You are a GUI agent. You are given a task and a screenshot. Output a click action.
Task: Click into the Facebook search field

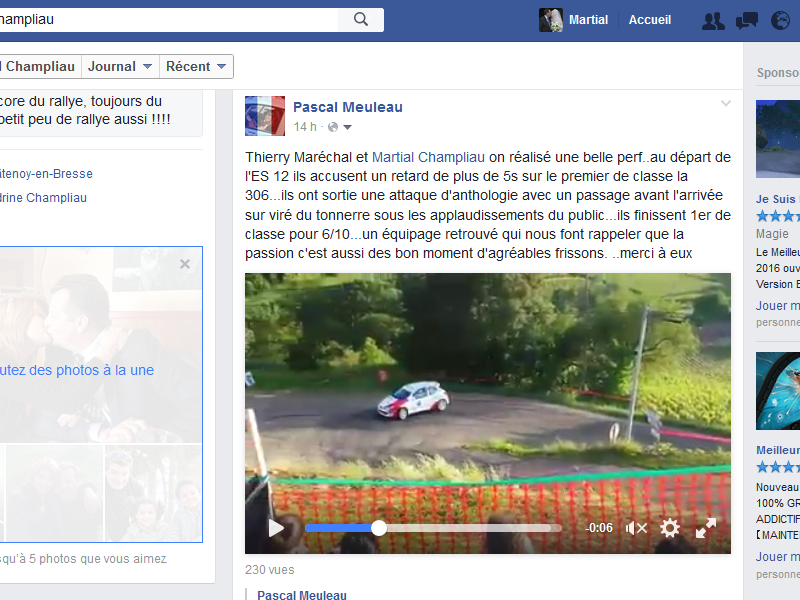(x=168, y=20)
